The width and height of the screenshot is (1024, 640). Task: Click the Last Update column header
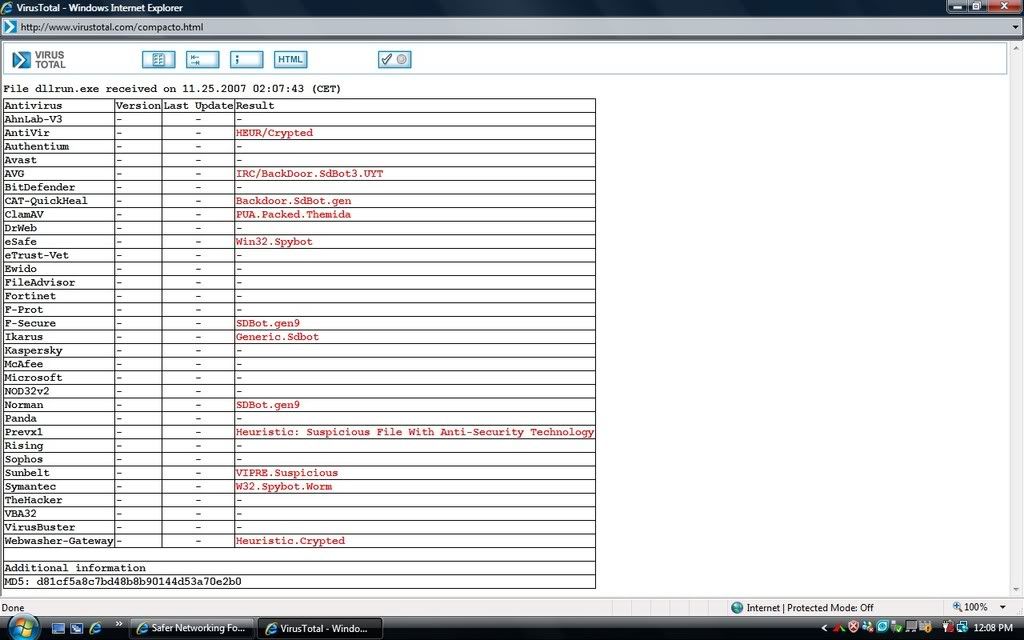198,105
